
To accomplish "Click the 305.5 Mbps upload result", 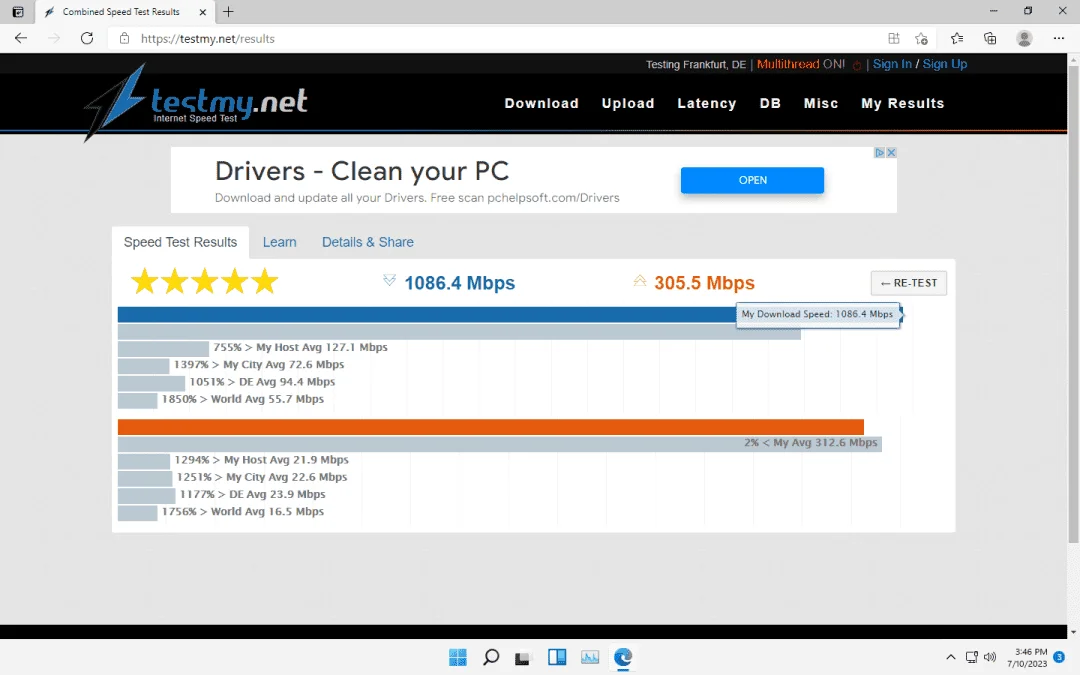I will point(704,283).
